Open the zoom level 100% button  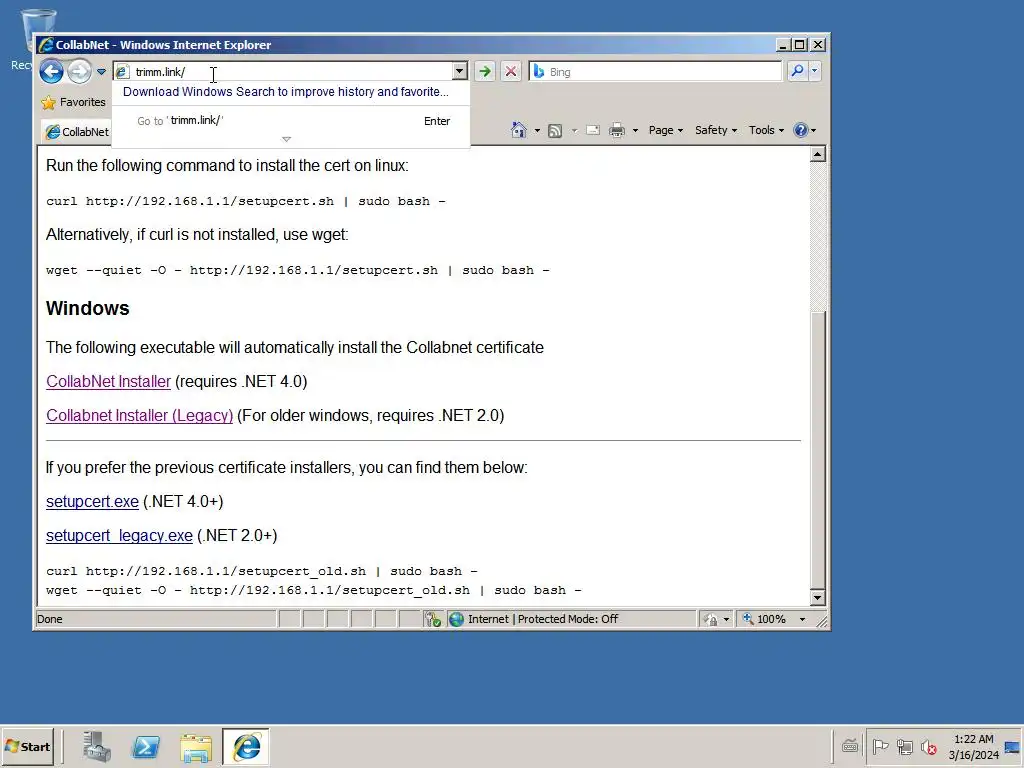pyautogui.click(x=764, y=619)
